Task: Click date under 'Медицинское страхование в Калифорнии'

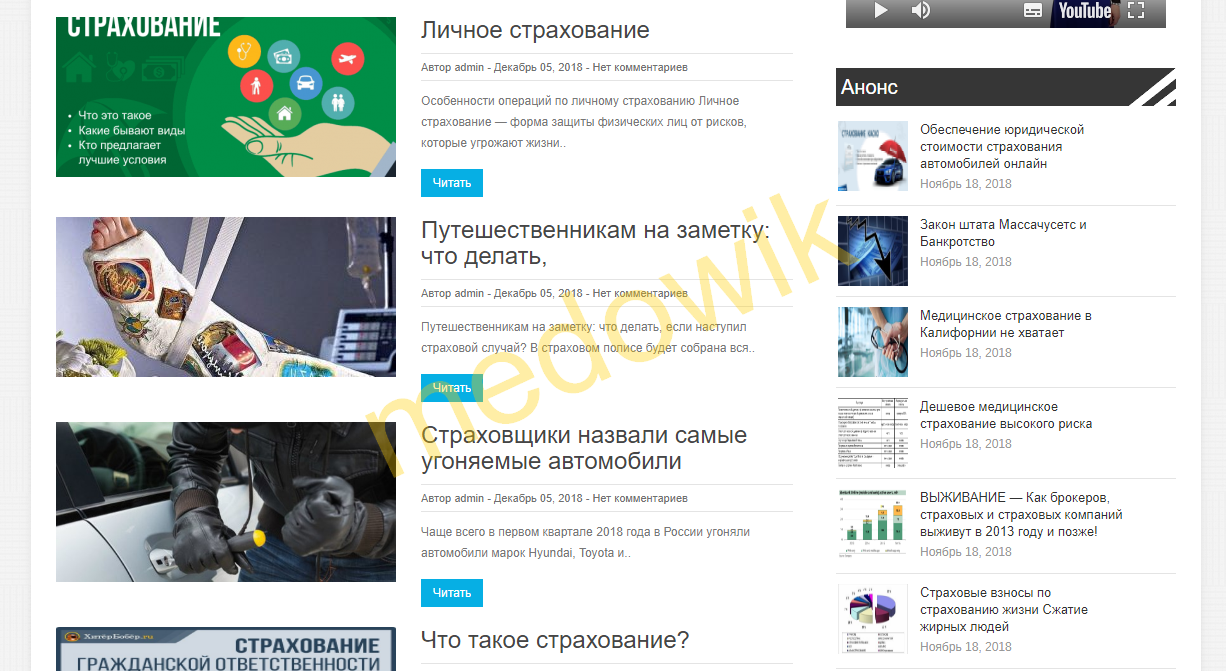Action: pyautogui.click(x=966, y=353)
